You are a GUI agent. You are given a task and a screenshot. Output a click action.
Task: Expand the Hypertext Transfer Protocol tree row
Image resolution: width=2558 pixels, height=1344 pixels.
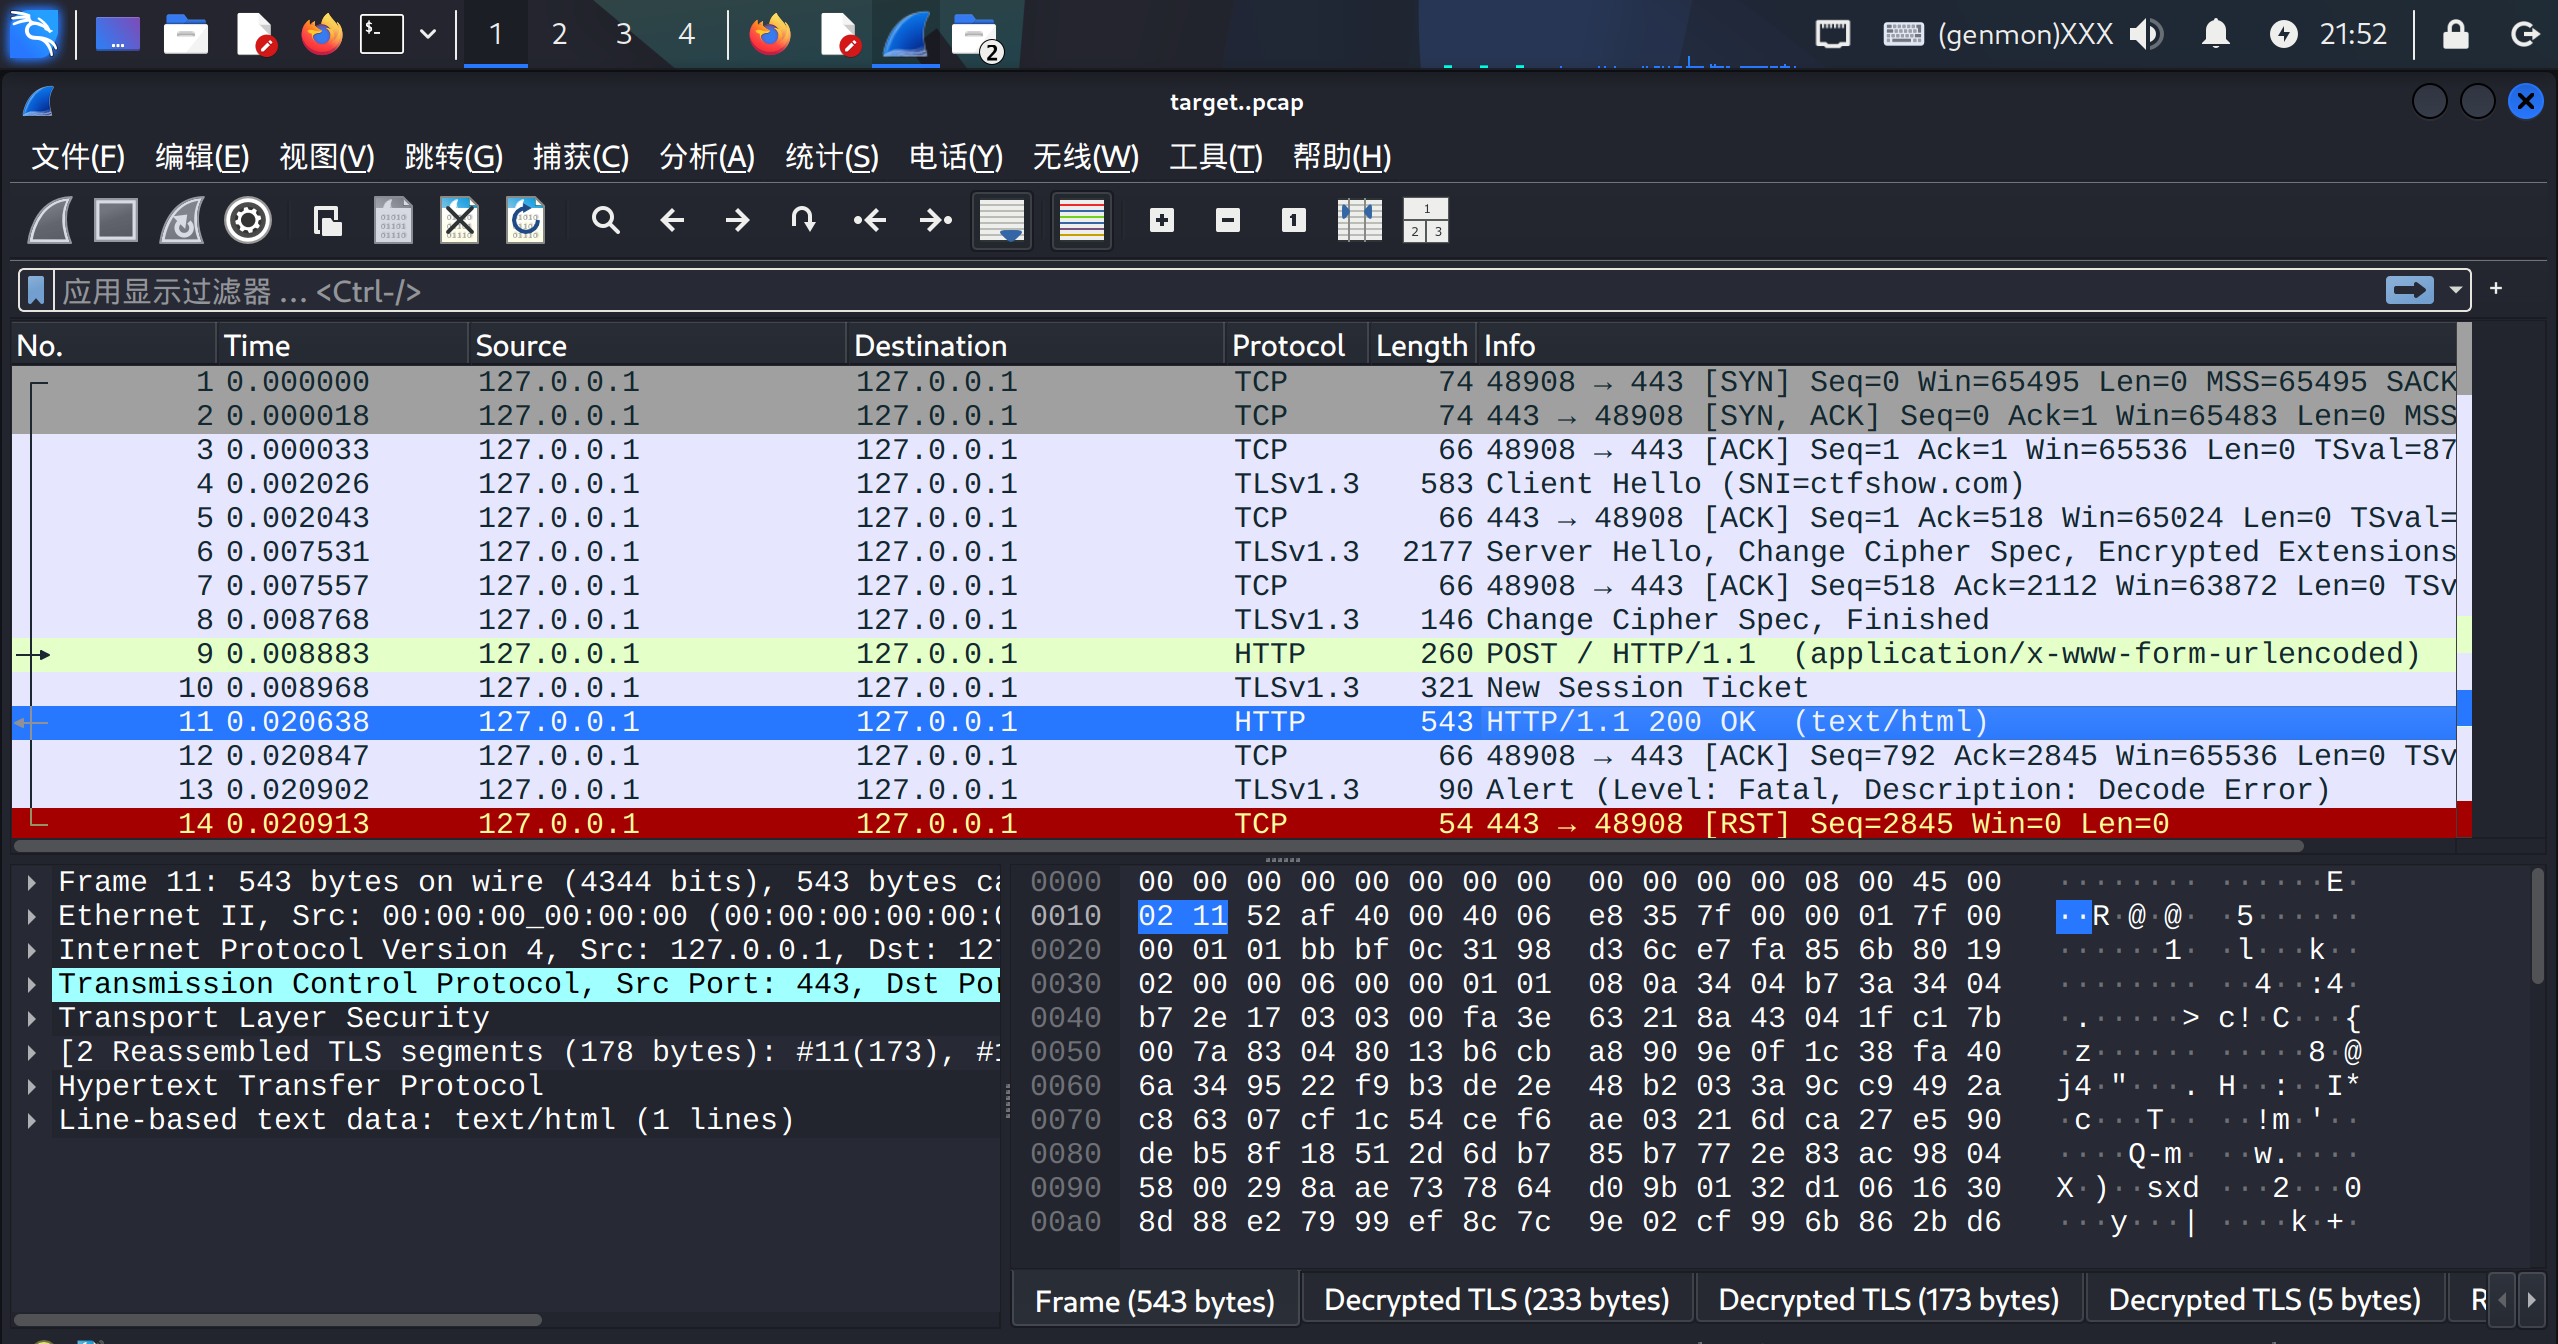click(32, 1086)
